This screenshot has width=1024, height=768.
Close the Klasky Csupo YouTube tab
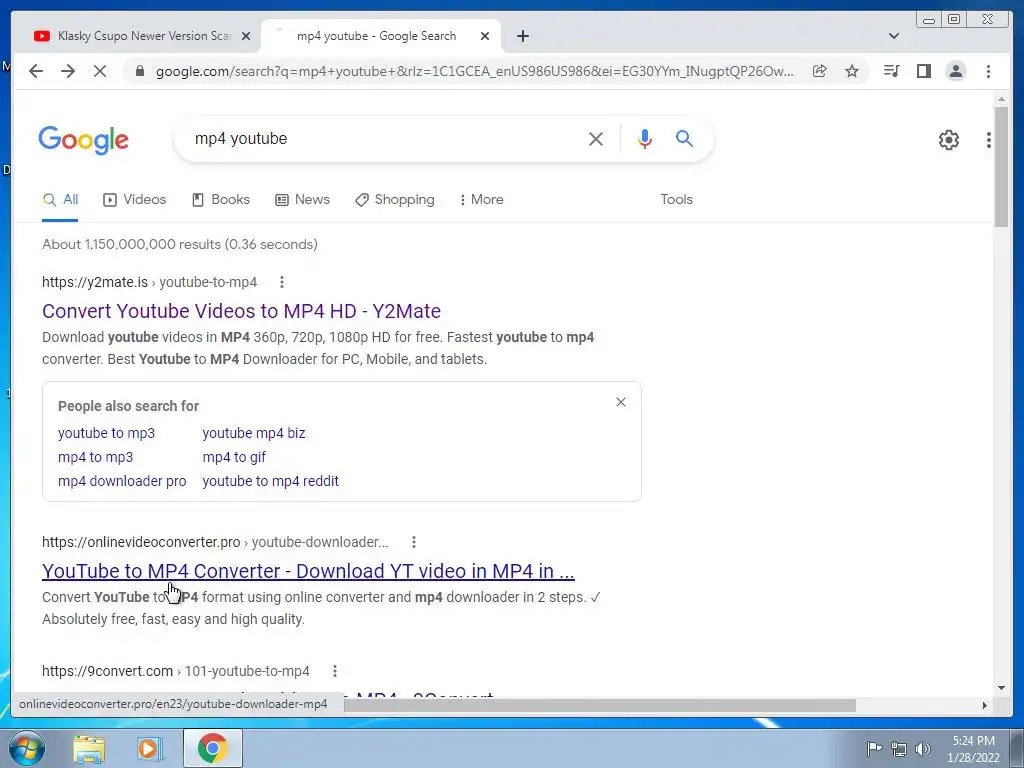point(246,36)
